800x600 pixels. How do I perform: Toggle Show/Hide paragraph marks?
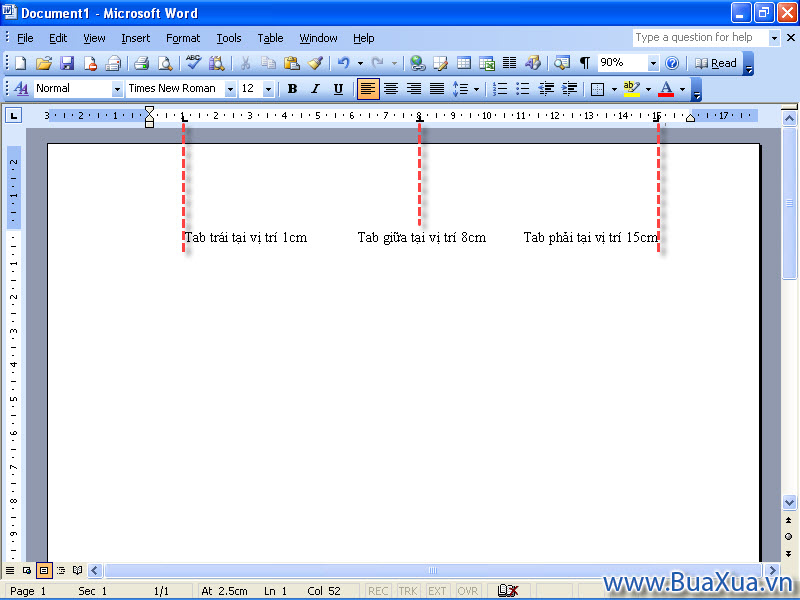pyautogui.click(x=585, y=63)
